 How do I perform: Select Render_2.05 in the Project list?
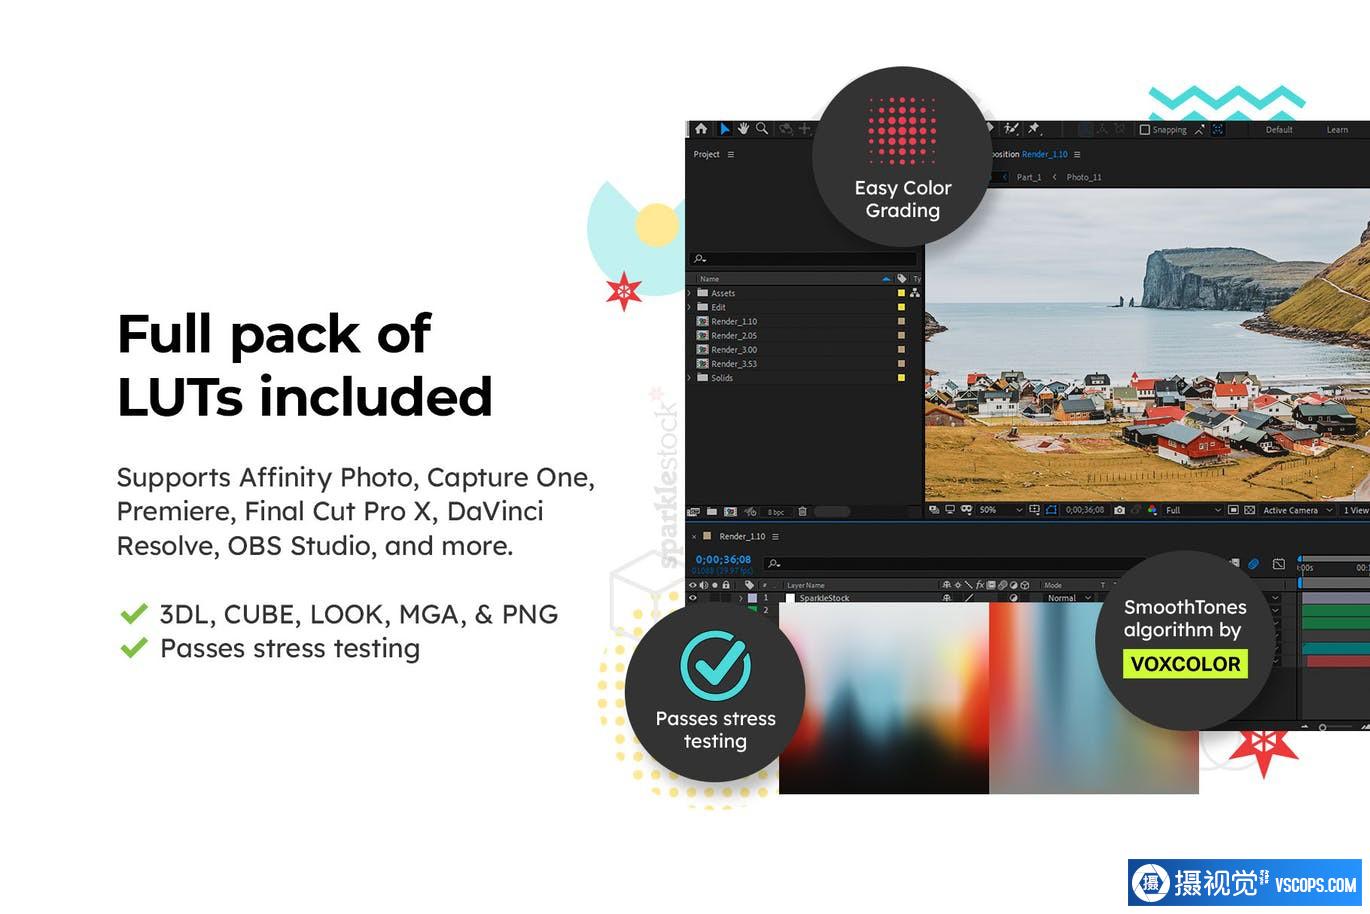coord(734,336)
